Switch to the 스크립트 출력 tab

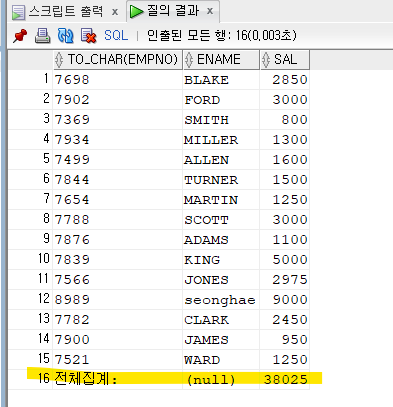click(66, 12)
